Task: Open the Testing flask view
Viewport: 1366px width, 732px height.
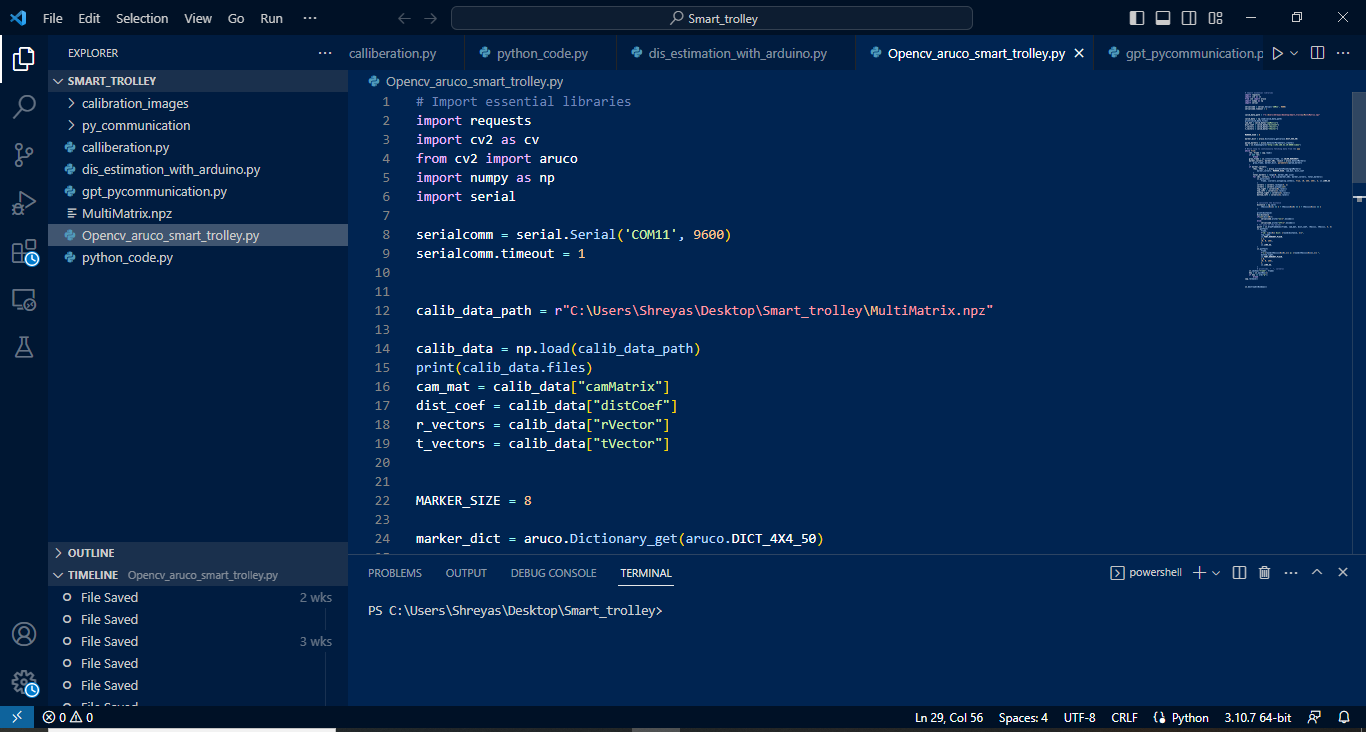Action: [24, 347]
